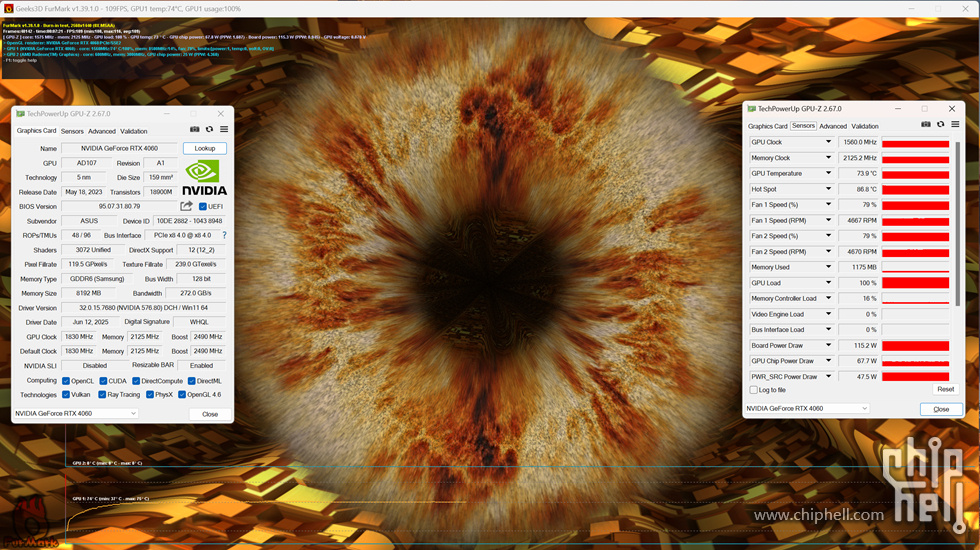This screenshot has height=550, width=980.
Task: Expand the PWR_SRC Power Draw dropdown arrow
Action: 828,376
